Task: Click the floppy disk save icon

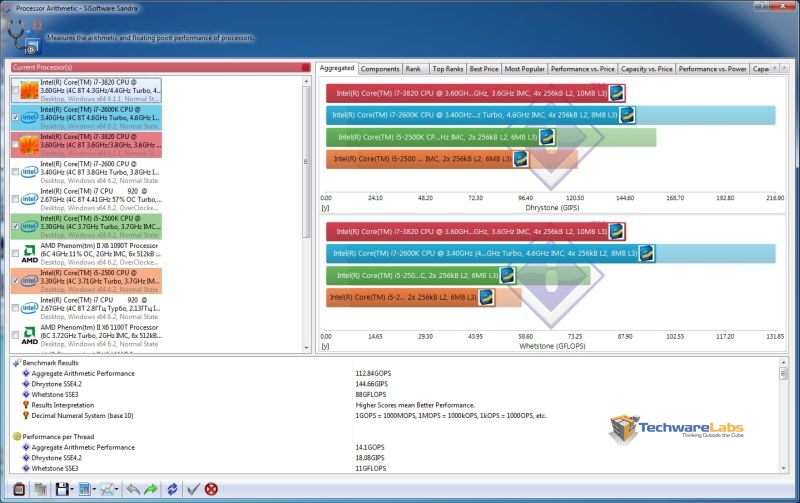Action: click(62, 490)
